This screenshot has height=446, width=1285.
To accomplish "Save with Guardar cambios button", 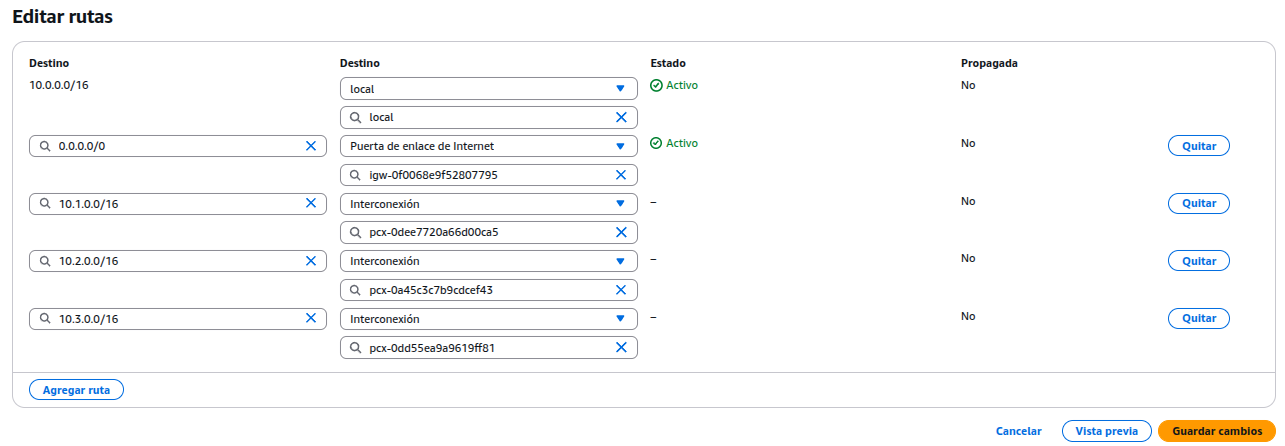I will tap(1216, 431).
